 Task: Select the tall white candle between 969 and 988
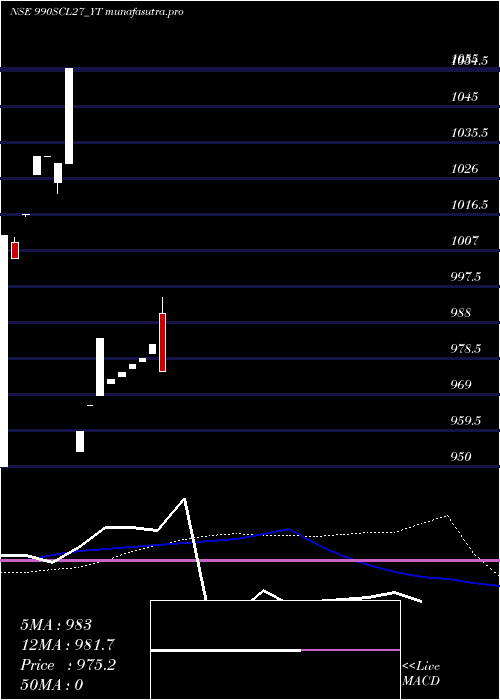coord(100,367)
